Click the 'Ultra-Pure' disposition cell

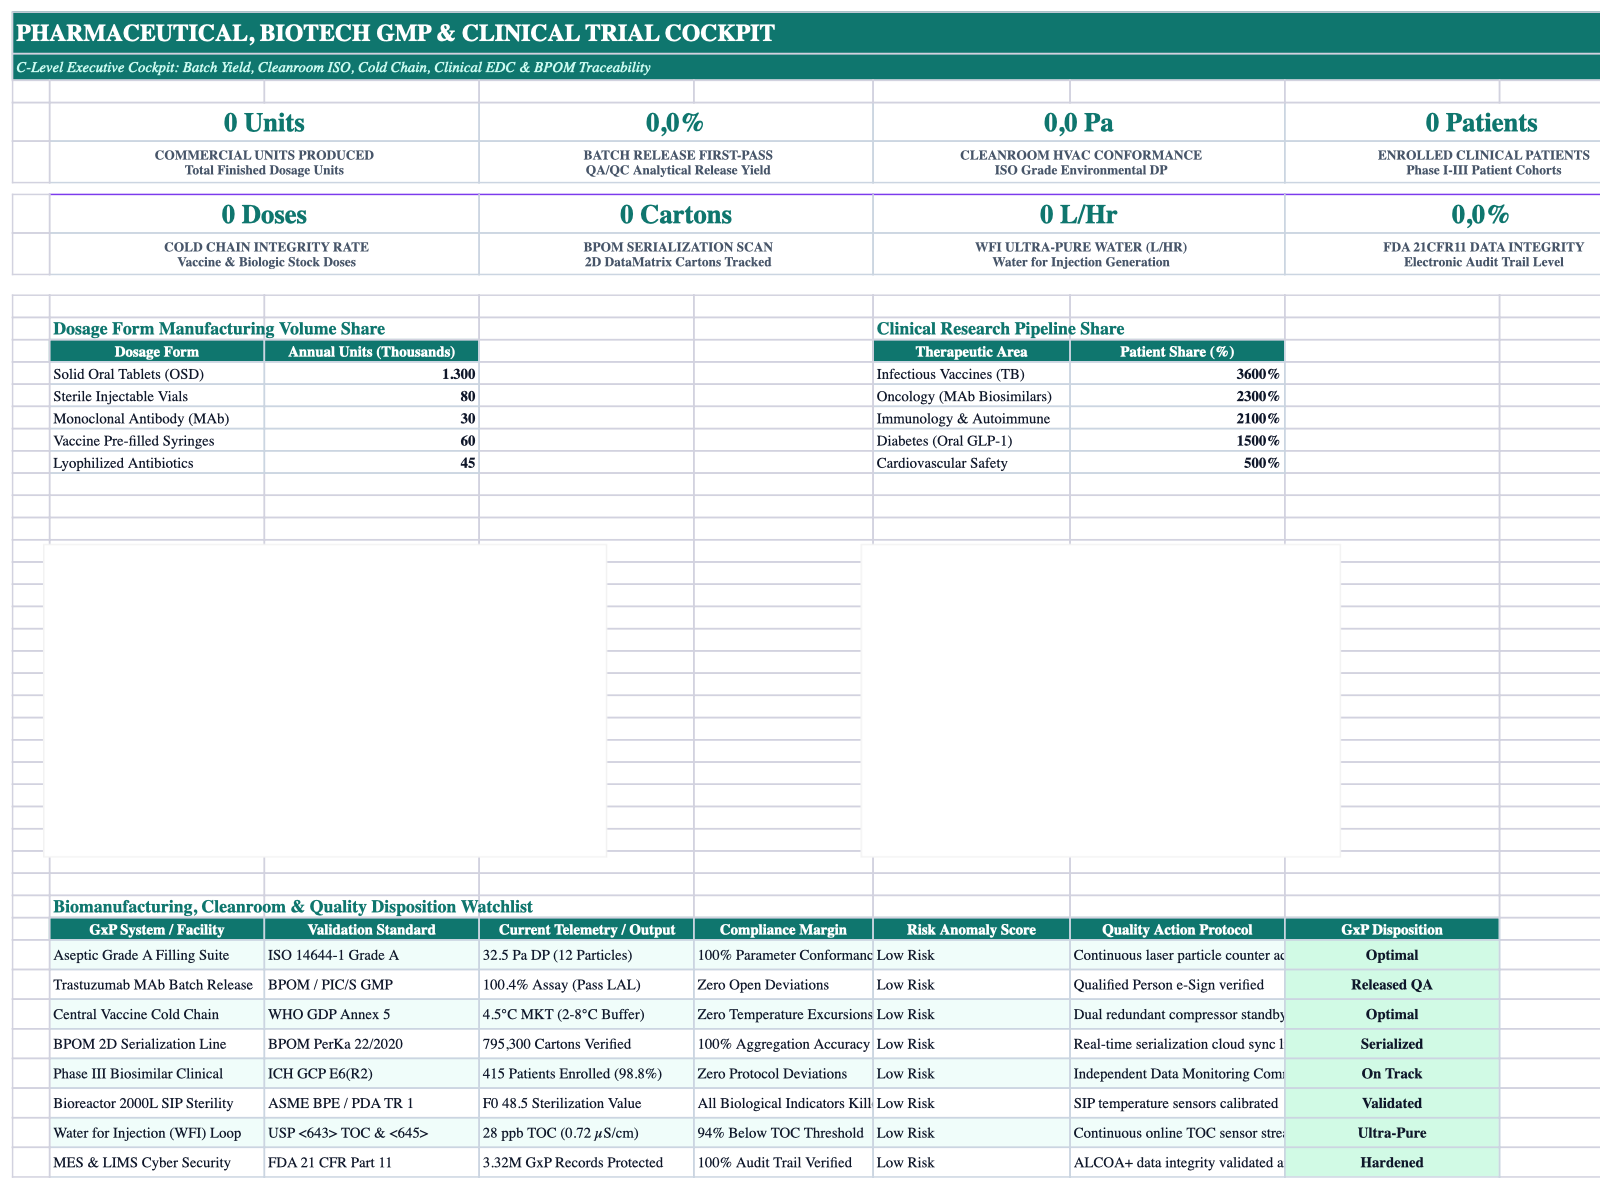[x=1392, y=1133]
